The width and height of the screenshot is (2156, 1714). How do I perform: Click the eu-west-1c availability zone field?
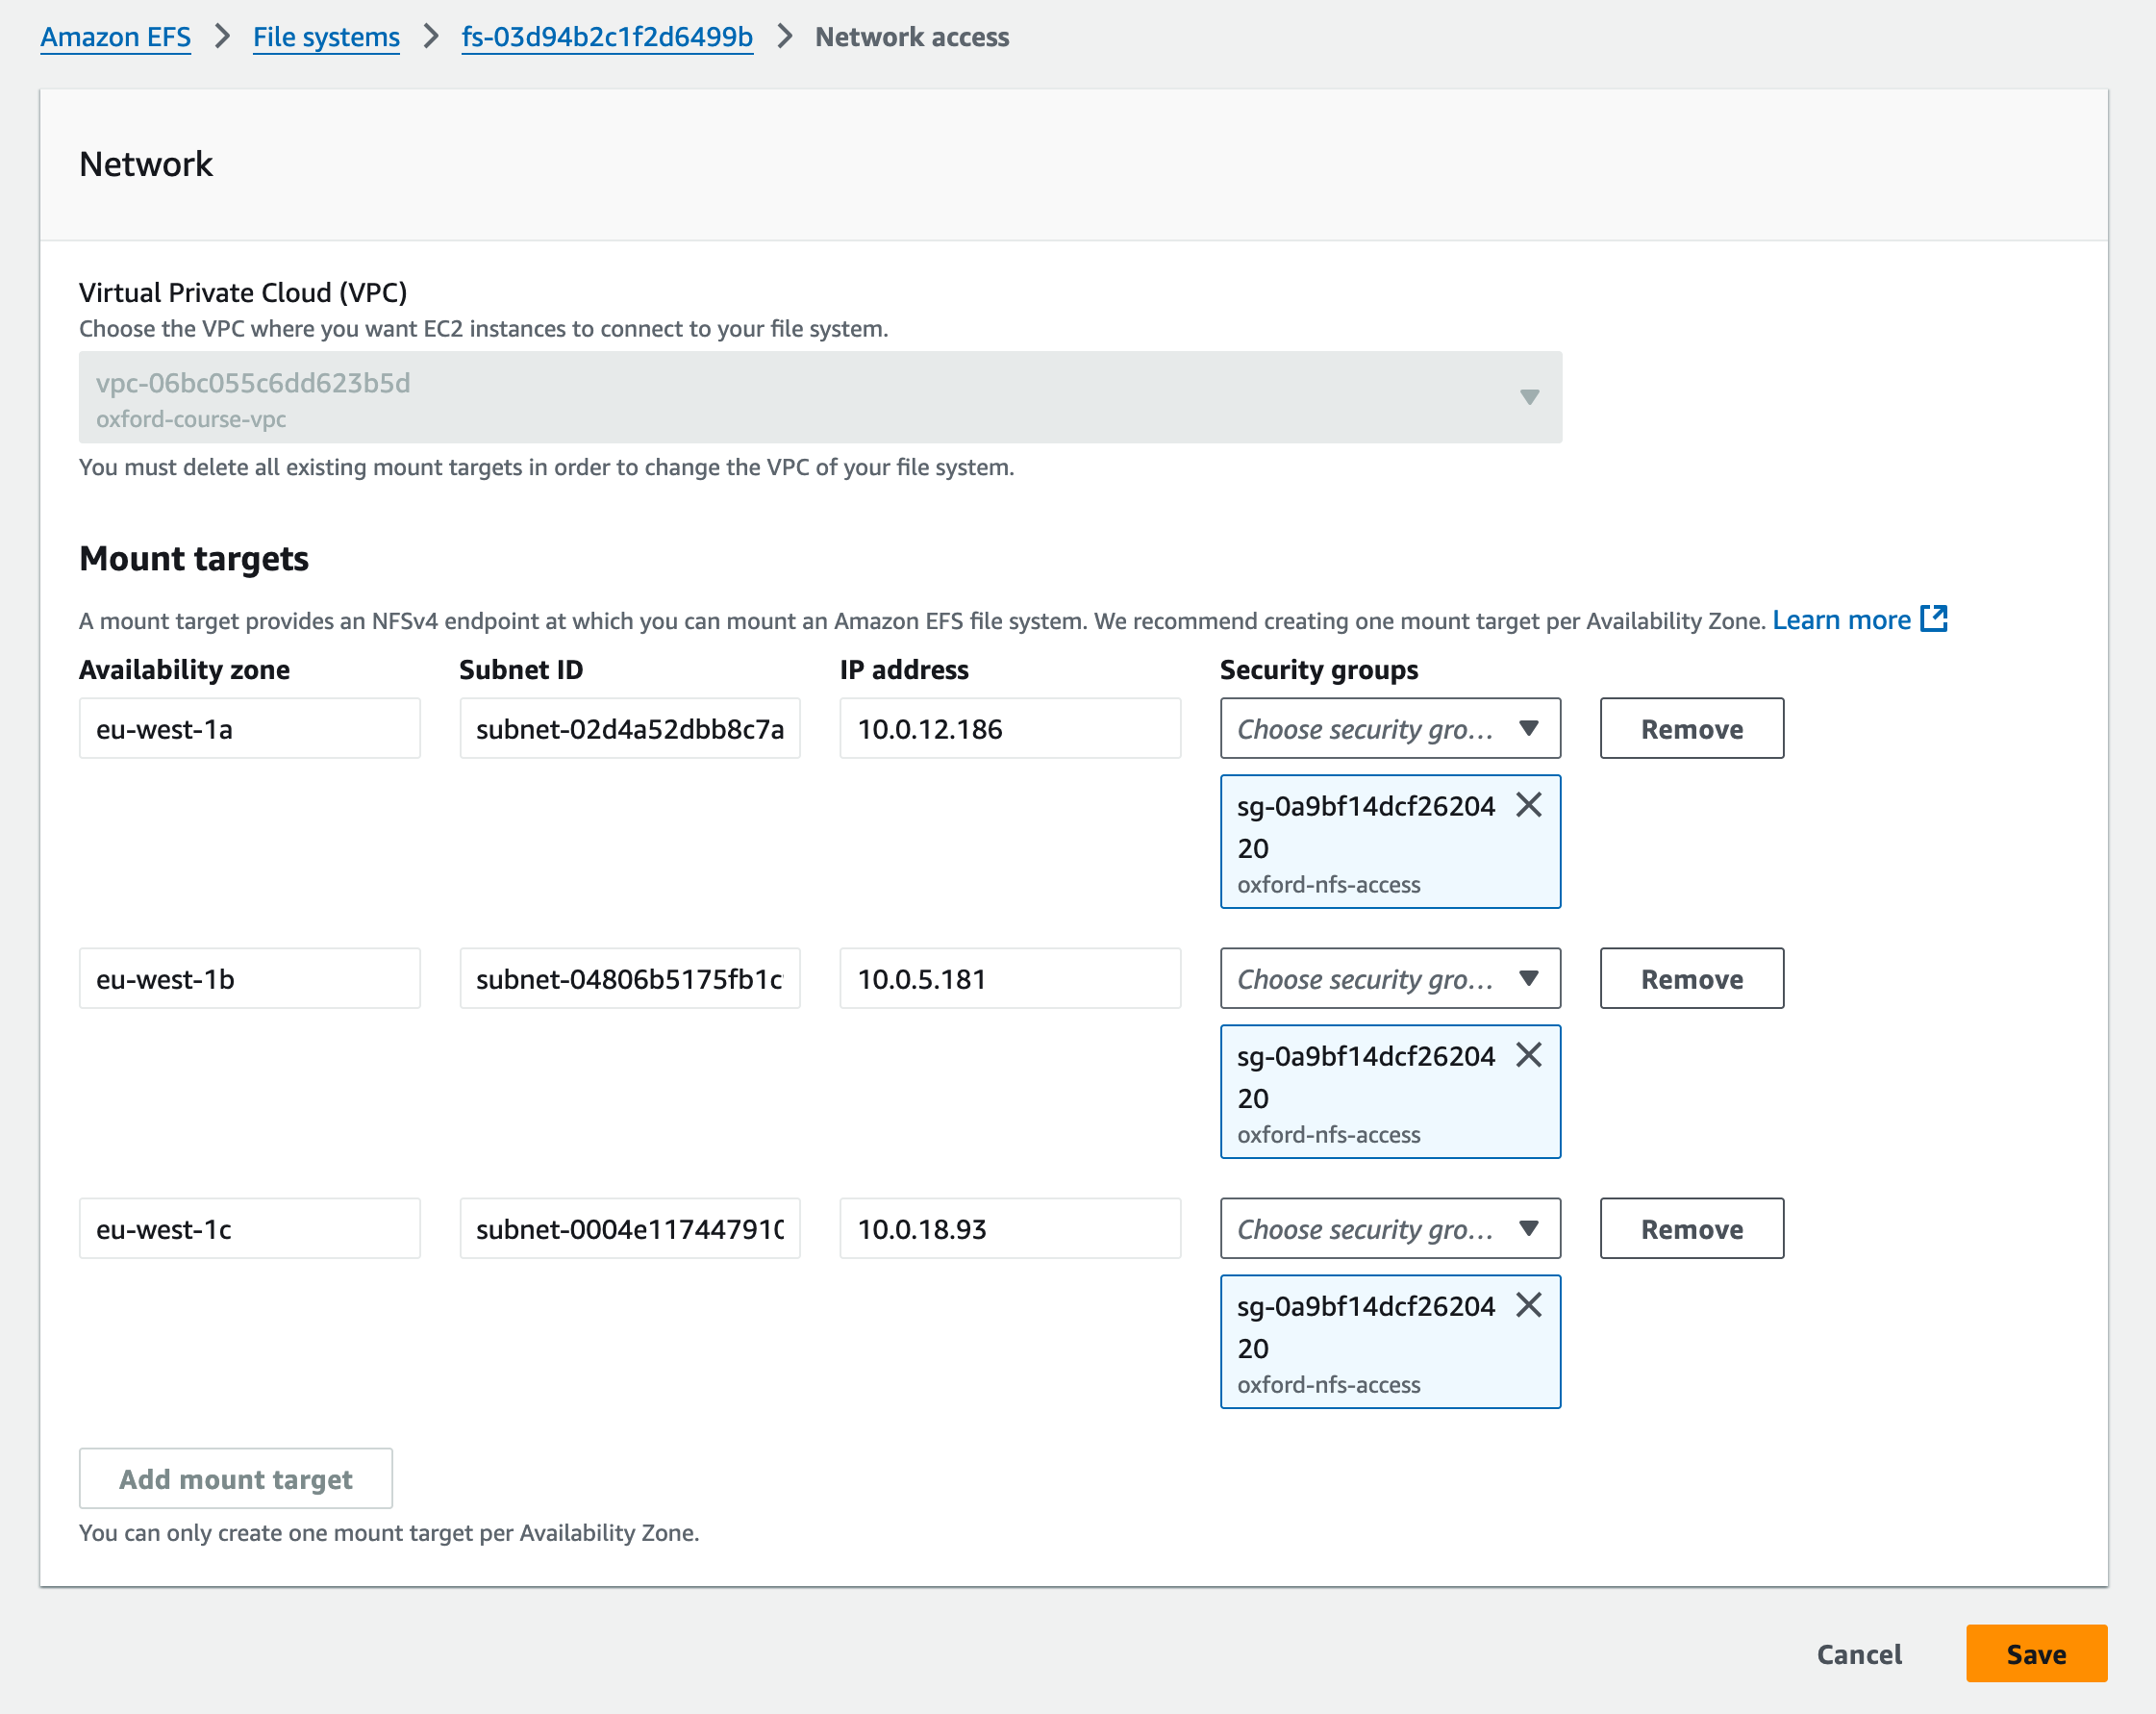coord(249,1229)
